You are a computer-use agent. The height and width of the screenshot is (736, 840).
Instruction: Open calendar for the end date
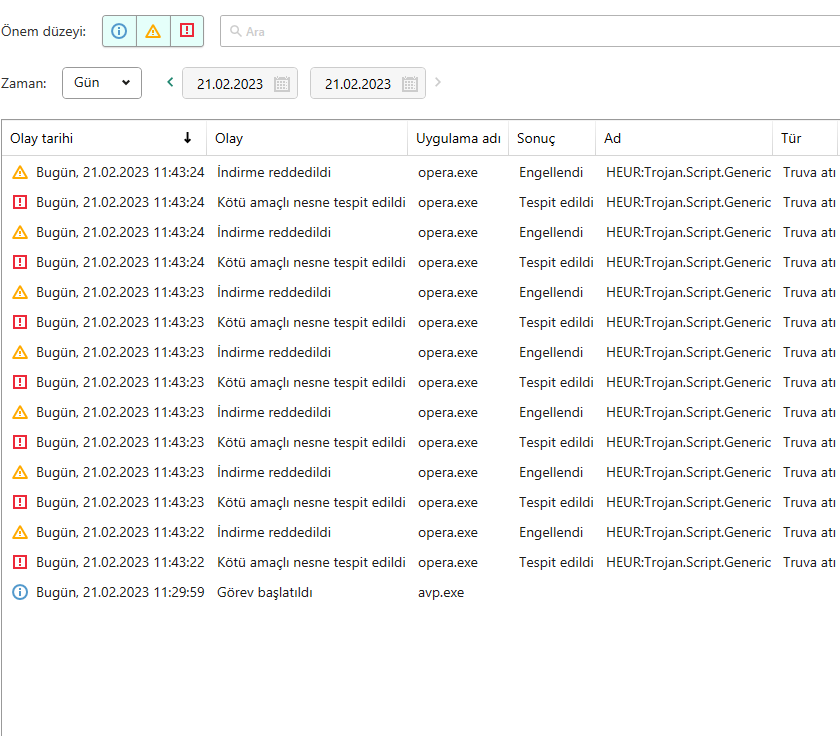(x=410, y=84)
